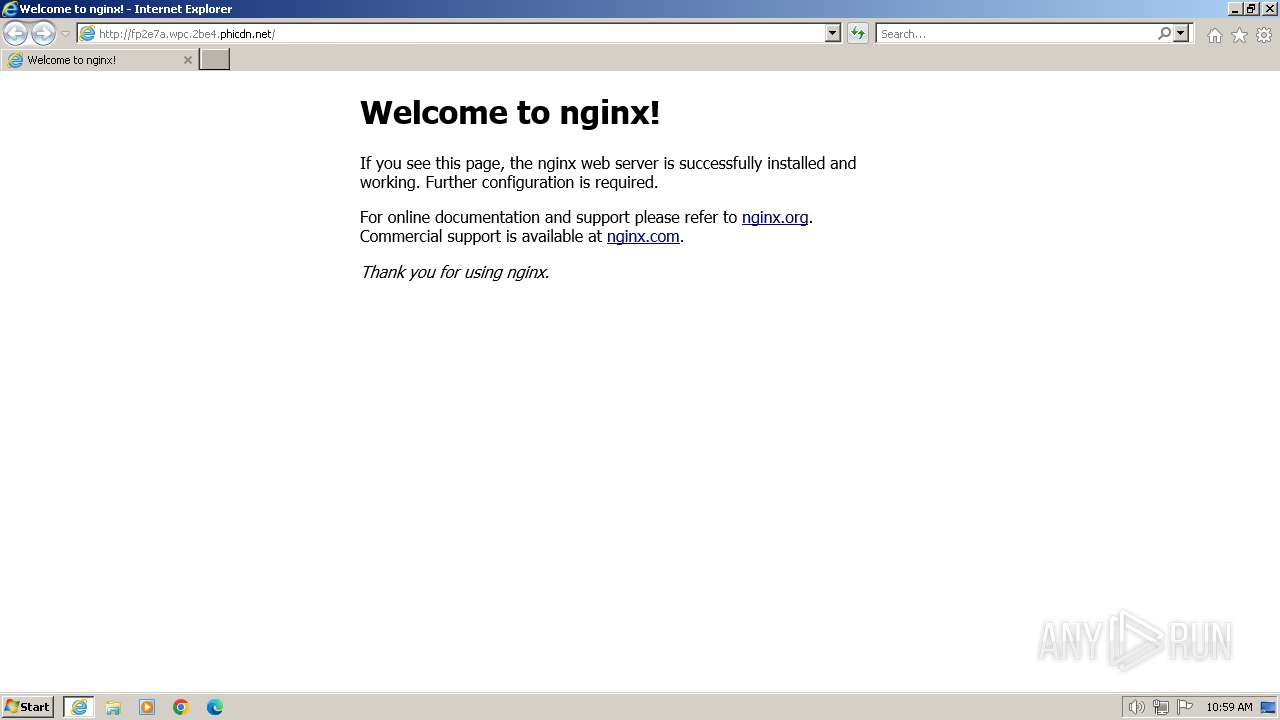Close the 'Welcome to nginx!' tab
Screen dimensions: 1280x720
[x=187, y=60]
